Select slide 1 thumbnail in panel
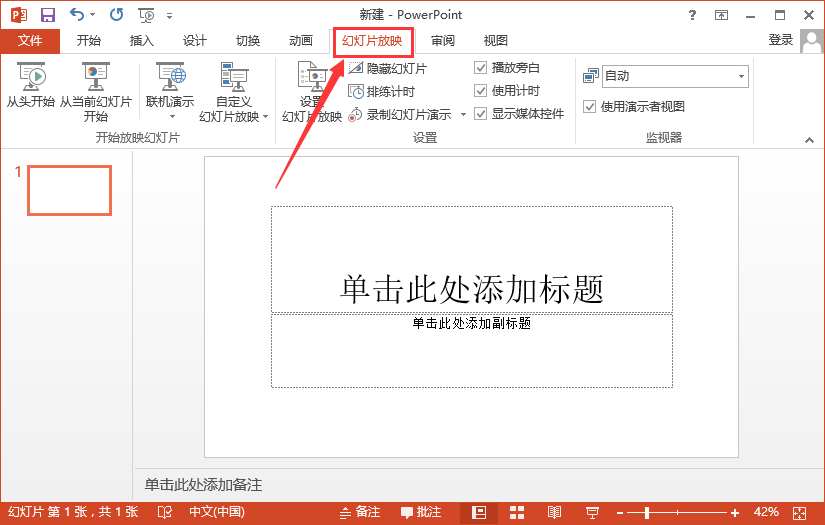Screen dimensions: 825x525 (x=69, y=190)
